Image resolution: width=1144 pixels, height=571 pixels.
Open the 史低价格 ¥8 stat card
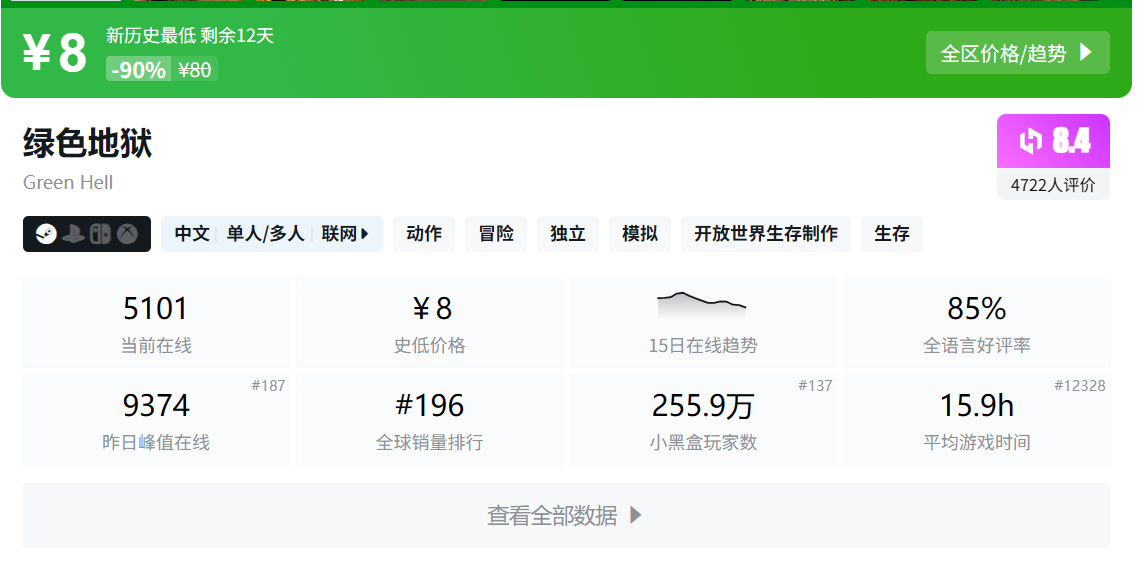coord(430,323)
